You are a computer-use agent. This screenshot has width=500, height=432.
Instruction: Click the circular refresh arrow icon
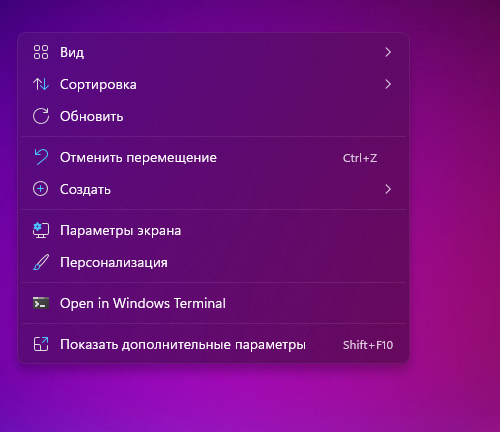pos(41,116)
